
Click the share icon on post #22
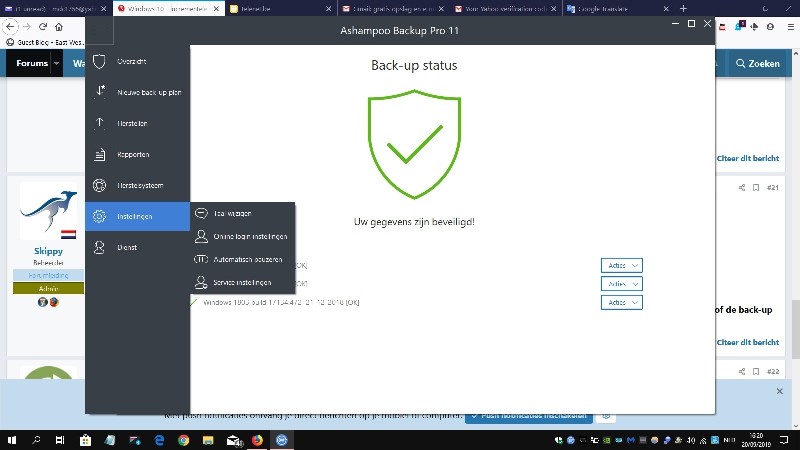pyautogui.click(x=742, y=371)
